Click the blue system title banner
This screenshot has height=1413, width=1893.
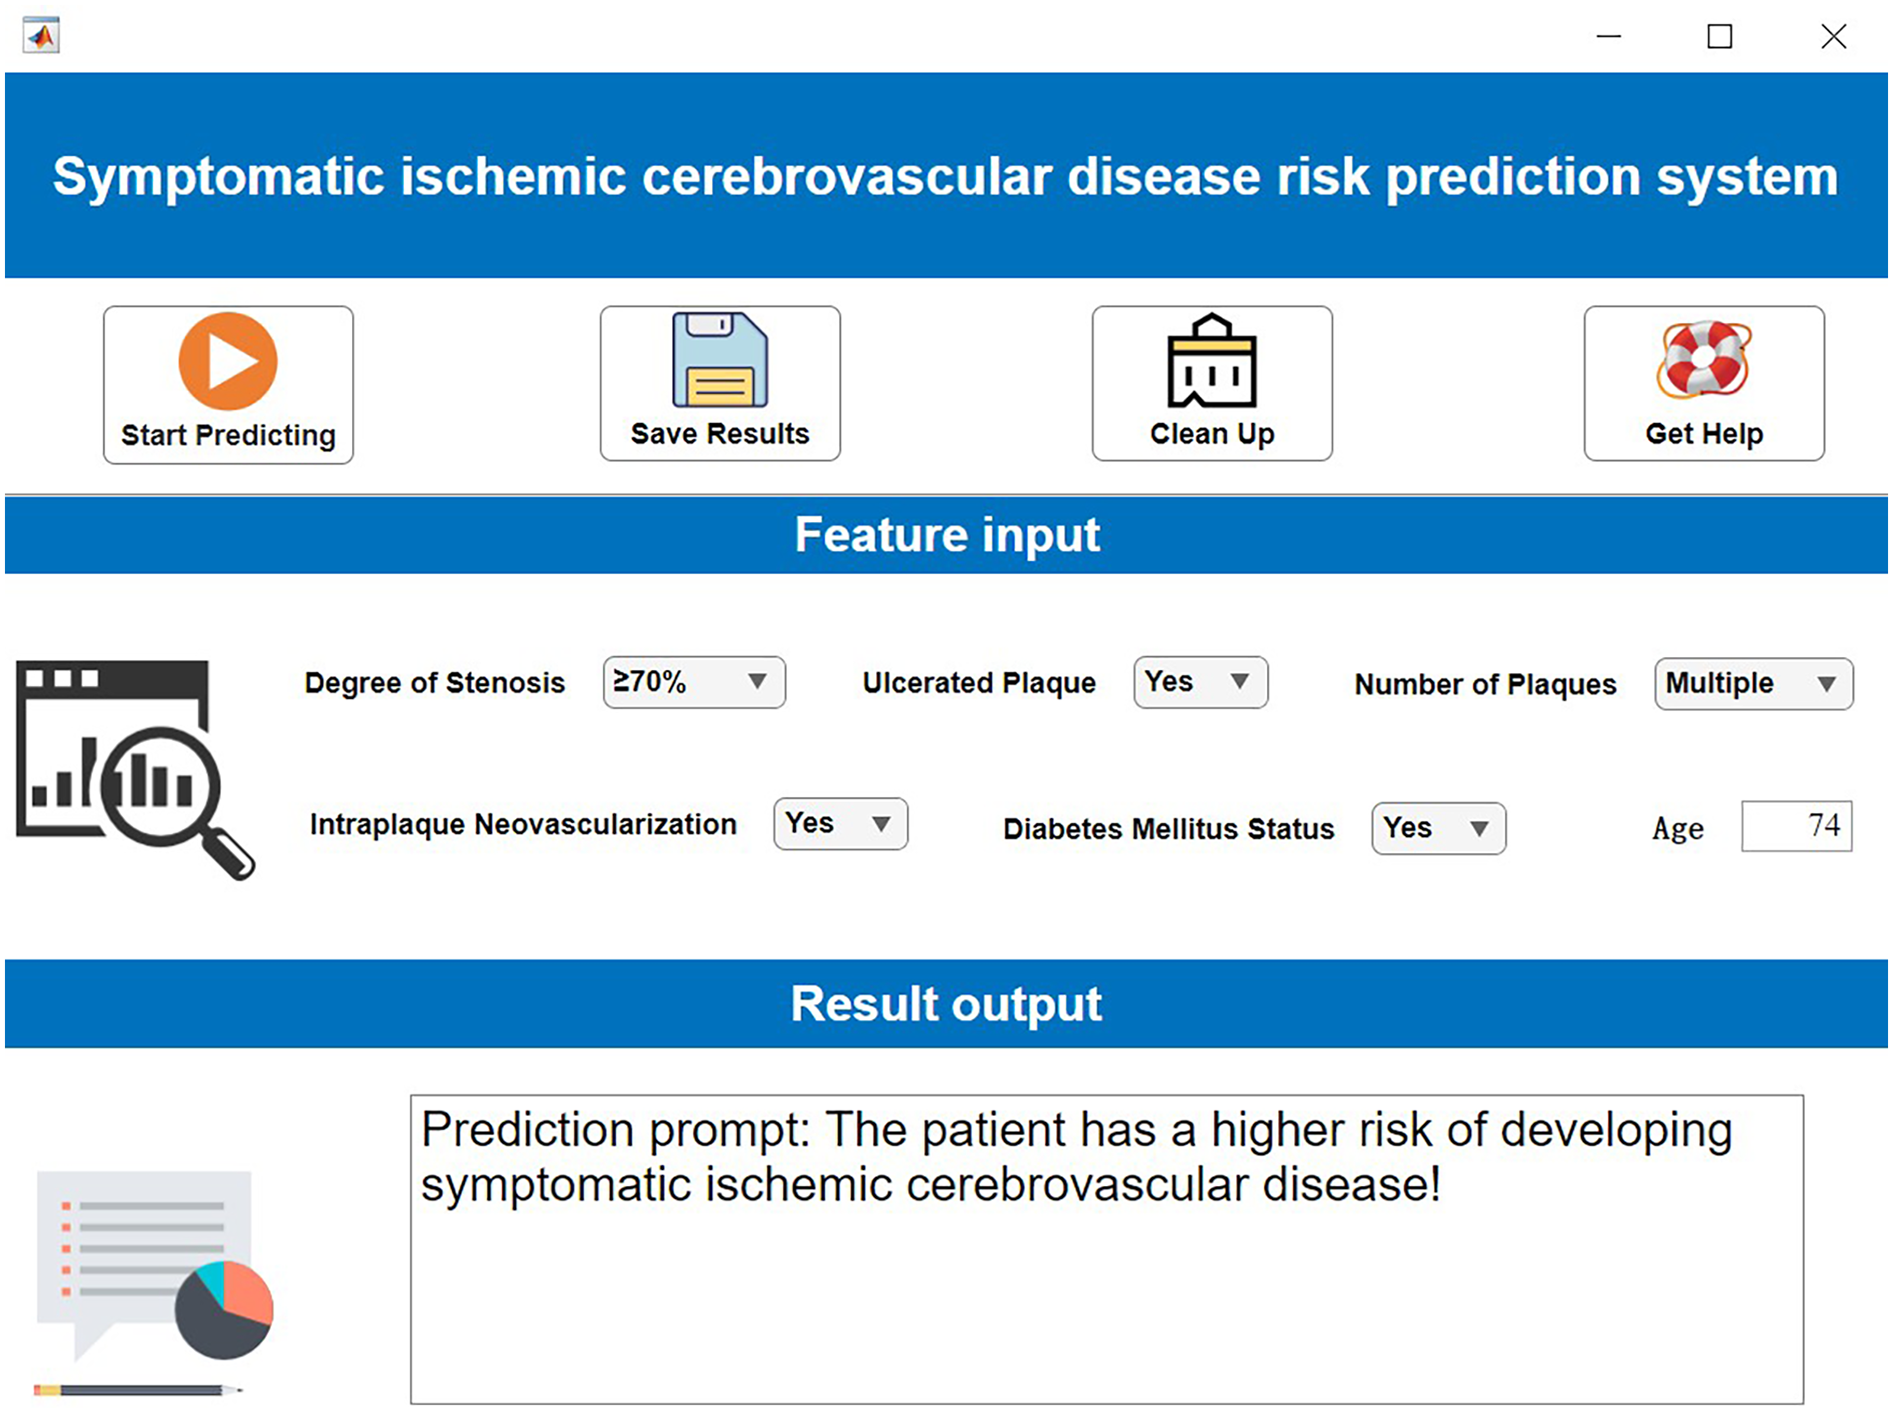click(x=946, y=176)
